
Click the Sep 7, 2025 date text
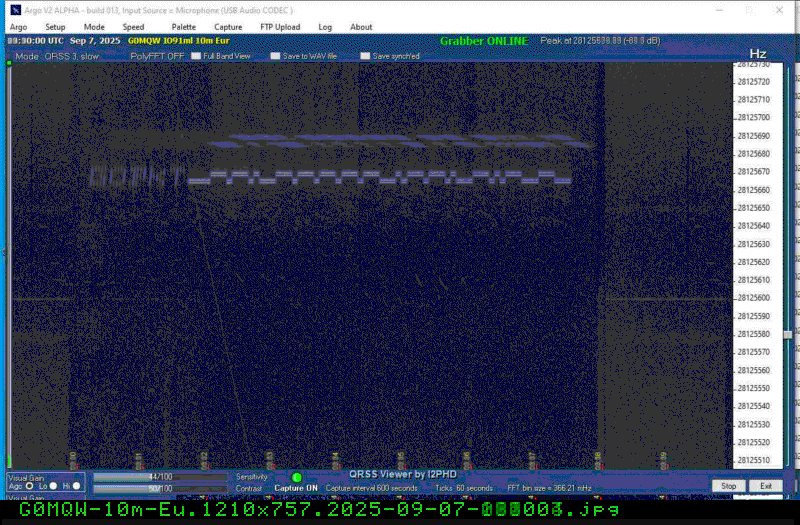(95, 41)
